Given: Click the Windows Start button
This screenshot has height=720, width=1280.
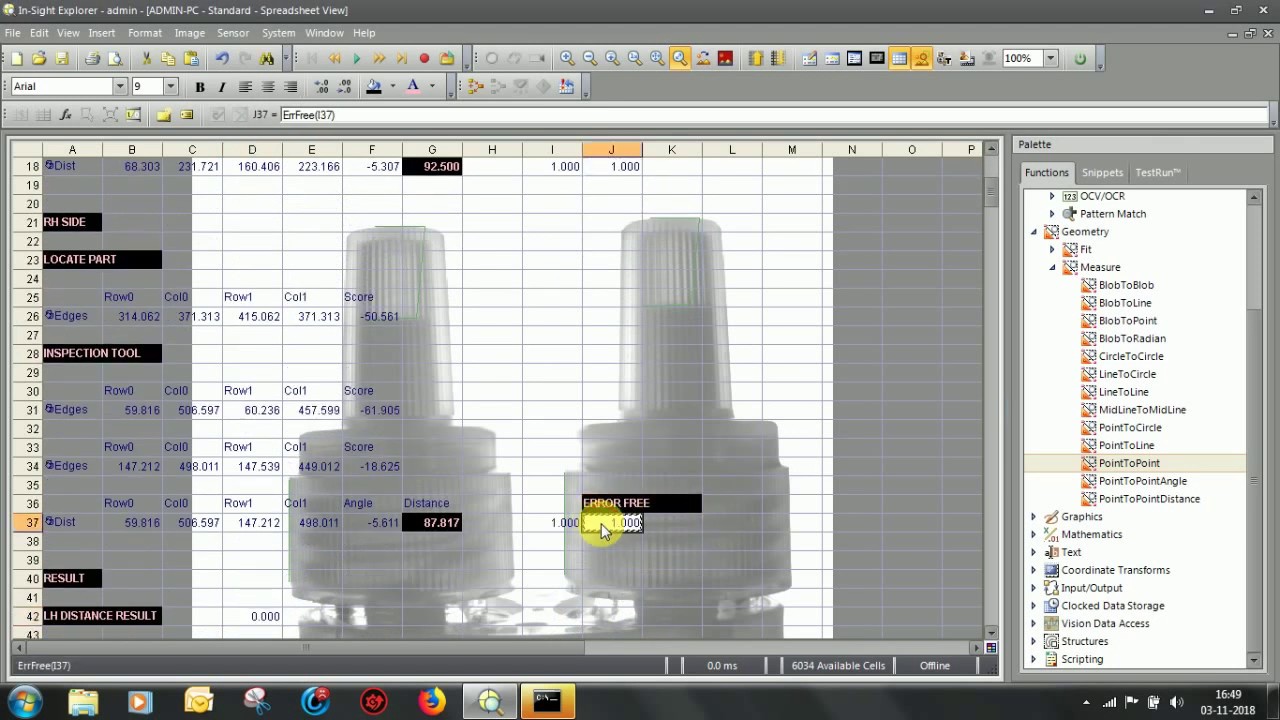Looking at the screenshot, I should [24, 701].
